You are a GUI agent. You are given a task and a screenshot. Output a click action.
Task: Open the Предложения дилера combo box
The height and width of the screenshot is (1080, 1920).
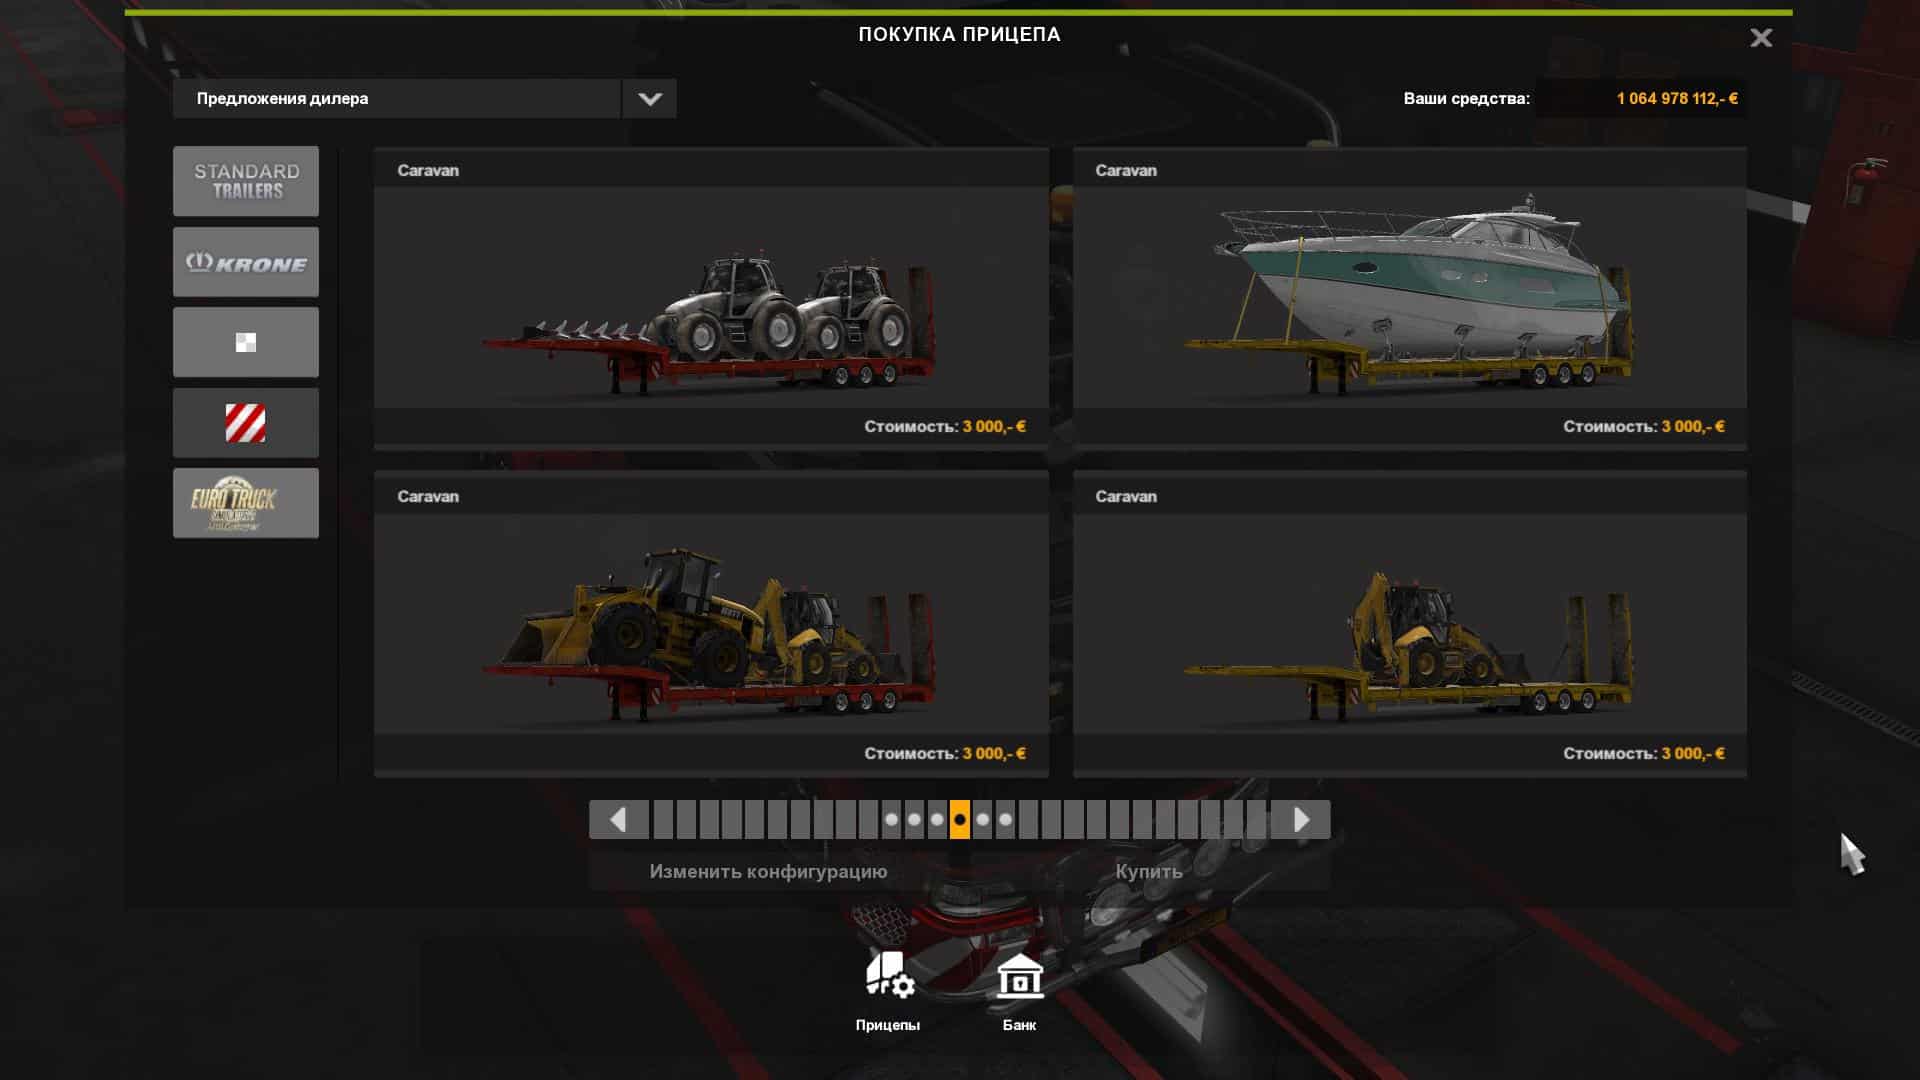[396, 99]
